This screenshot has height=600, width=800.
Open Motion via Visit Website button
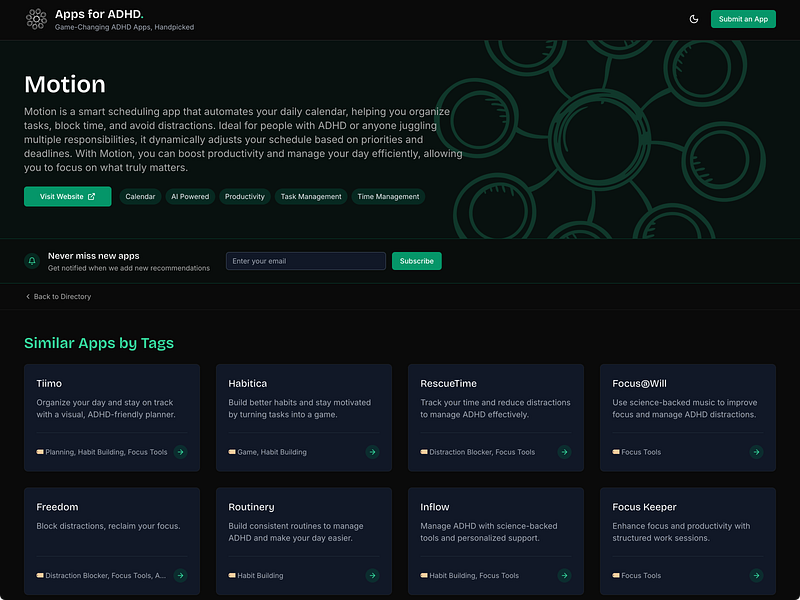(67, 196)
